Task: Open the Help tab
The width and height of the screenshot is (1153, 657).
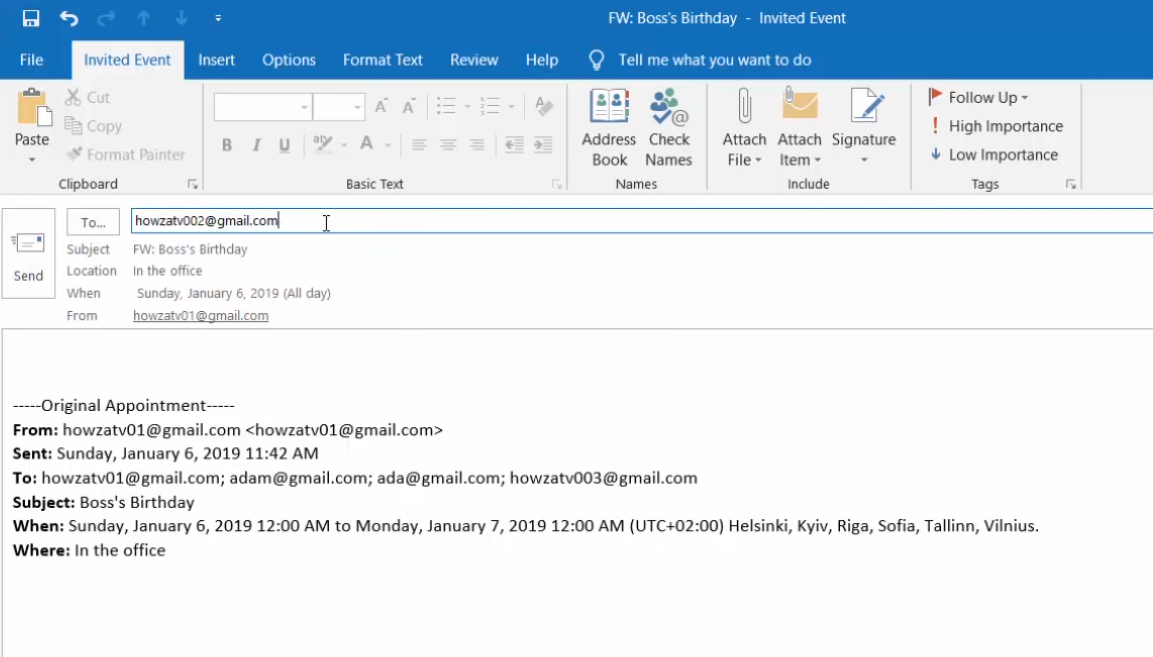Action: point(542,60)
